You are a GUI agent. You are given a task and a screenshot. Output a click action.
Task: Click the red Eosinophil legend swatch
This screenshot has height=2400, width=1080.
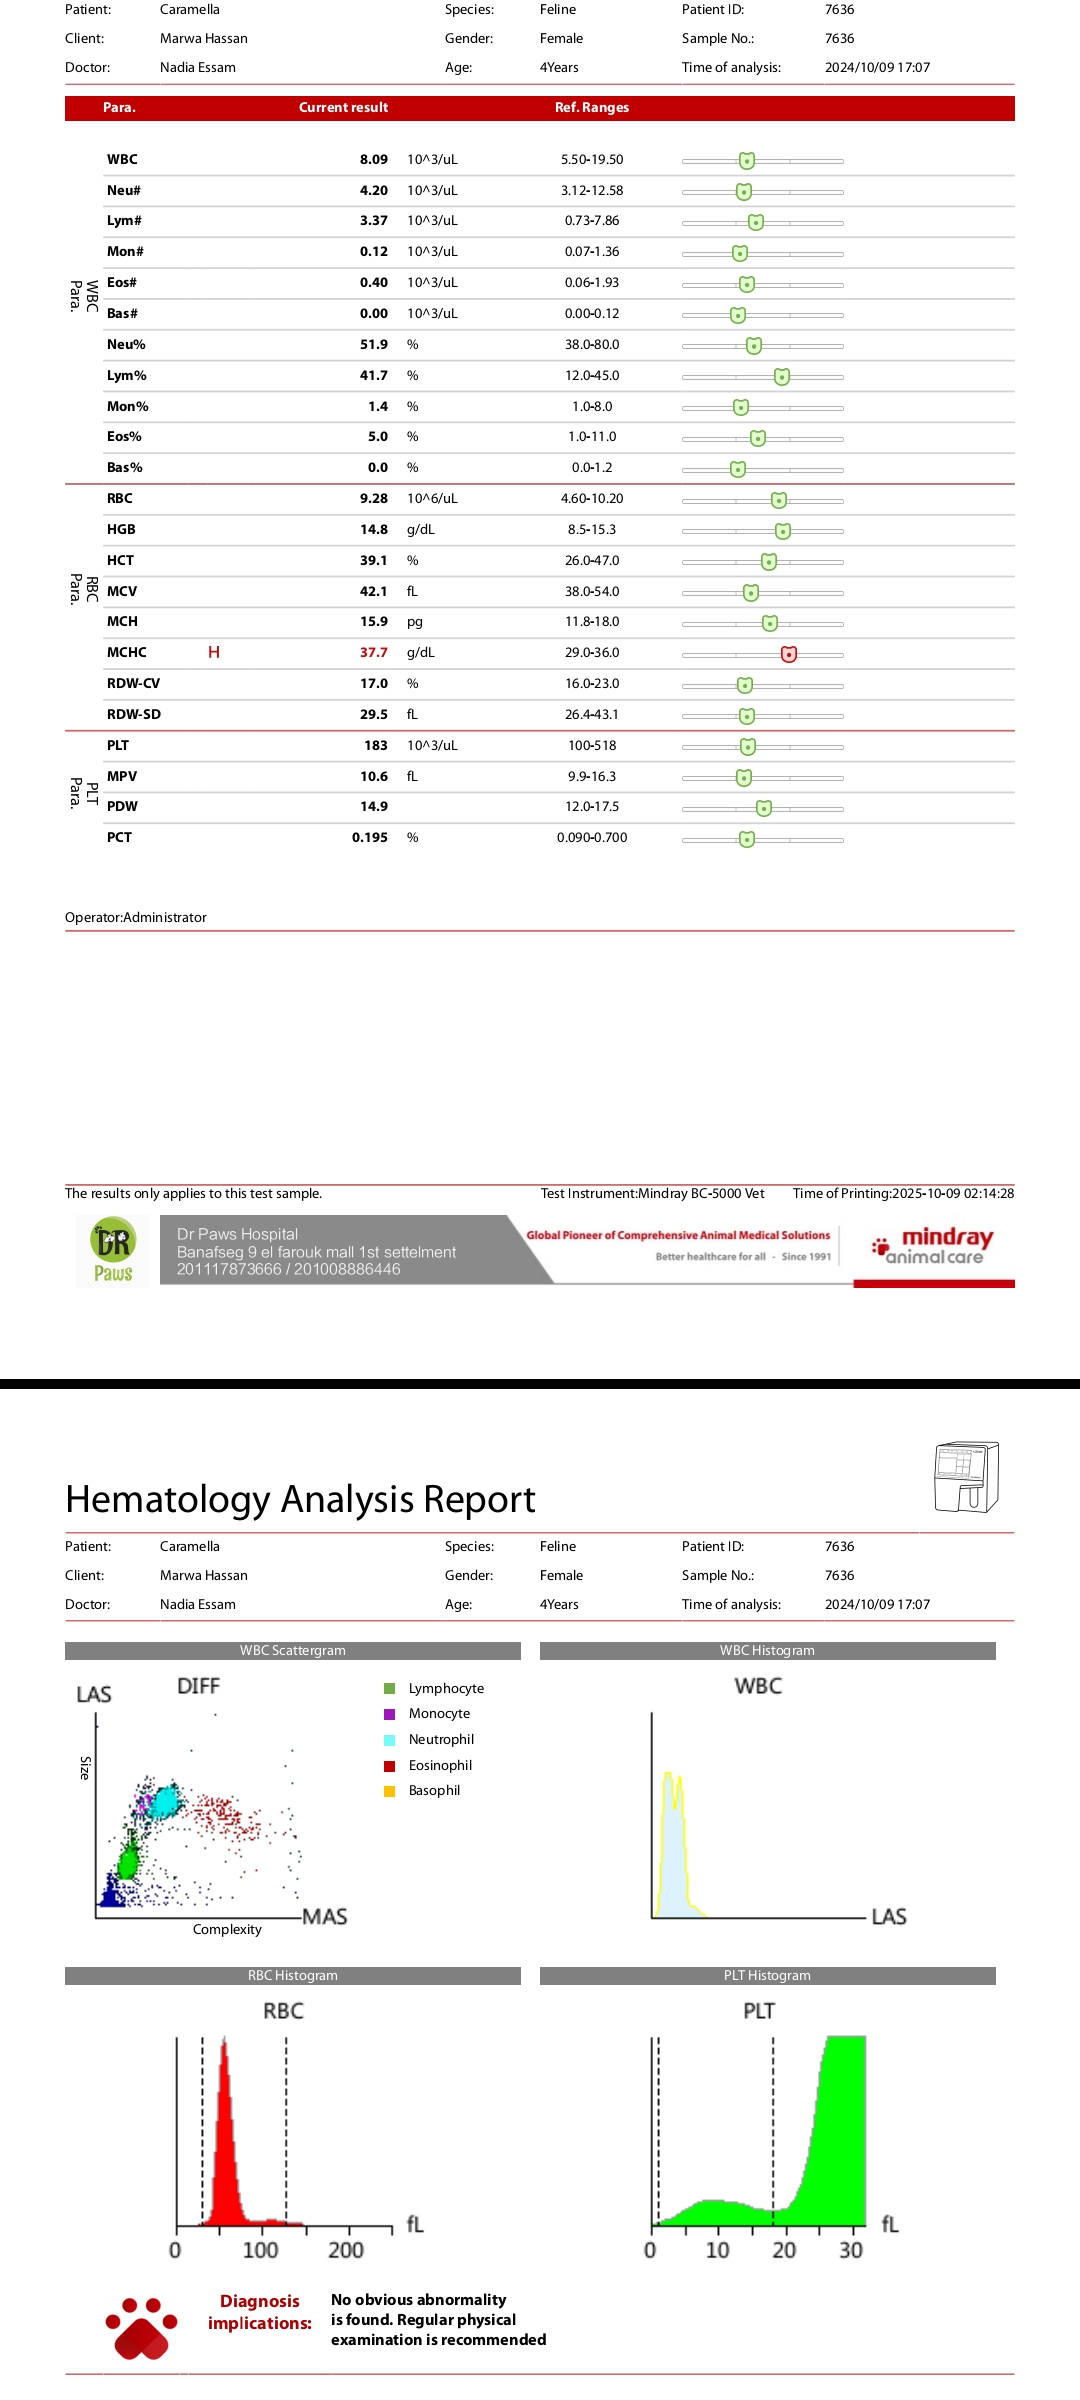[390, 1766]
